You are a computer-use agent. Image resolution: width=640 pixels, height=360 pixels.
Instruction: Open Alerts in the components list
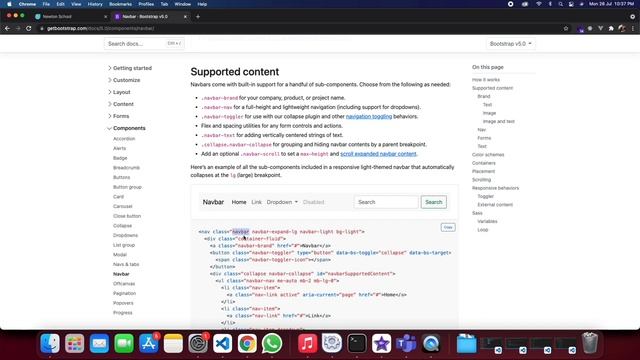point(120,148)
